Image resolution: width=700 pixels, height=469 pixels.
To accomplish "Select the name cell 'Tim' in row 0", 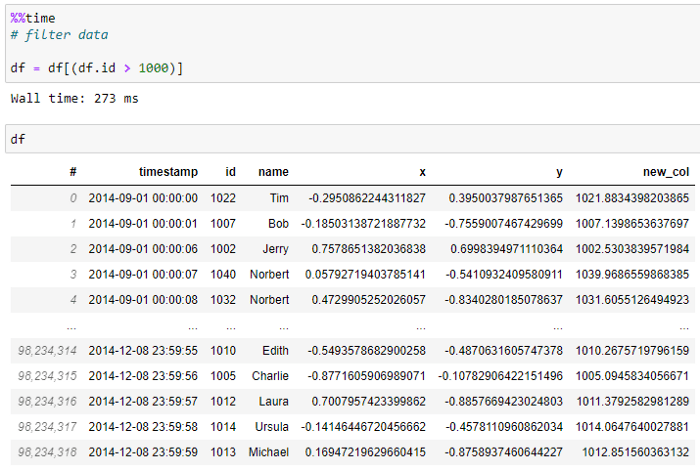I will coord(279,198).
